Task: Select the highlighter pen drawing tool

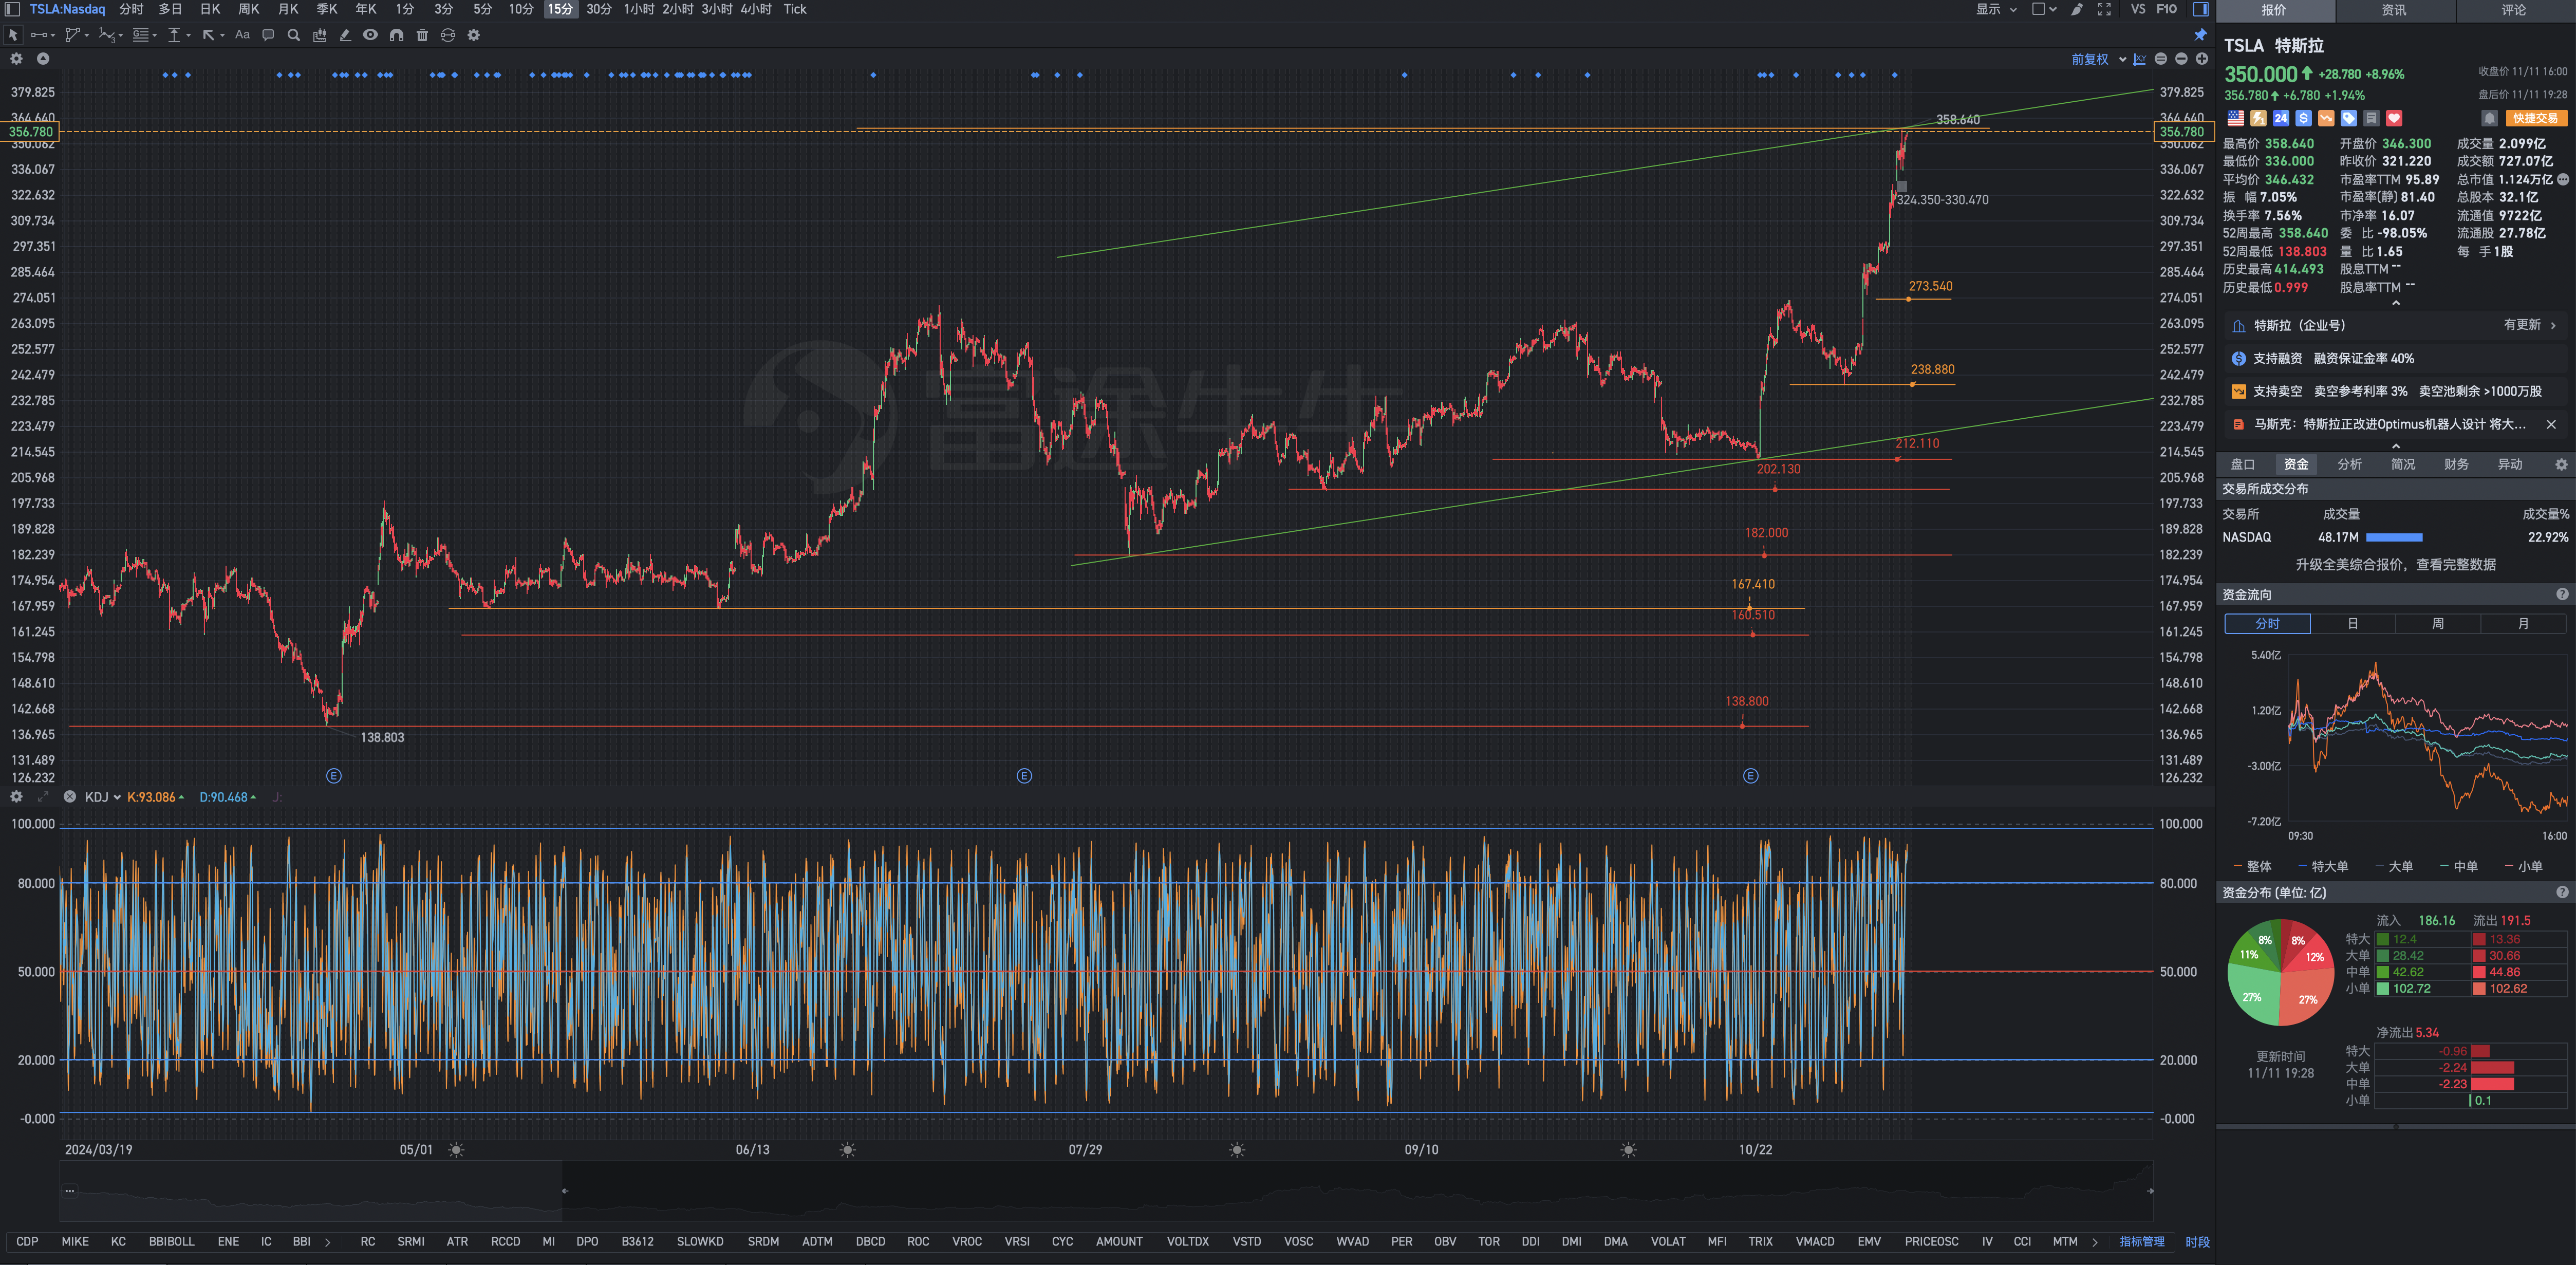Action: (x=345, y=35)
